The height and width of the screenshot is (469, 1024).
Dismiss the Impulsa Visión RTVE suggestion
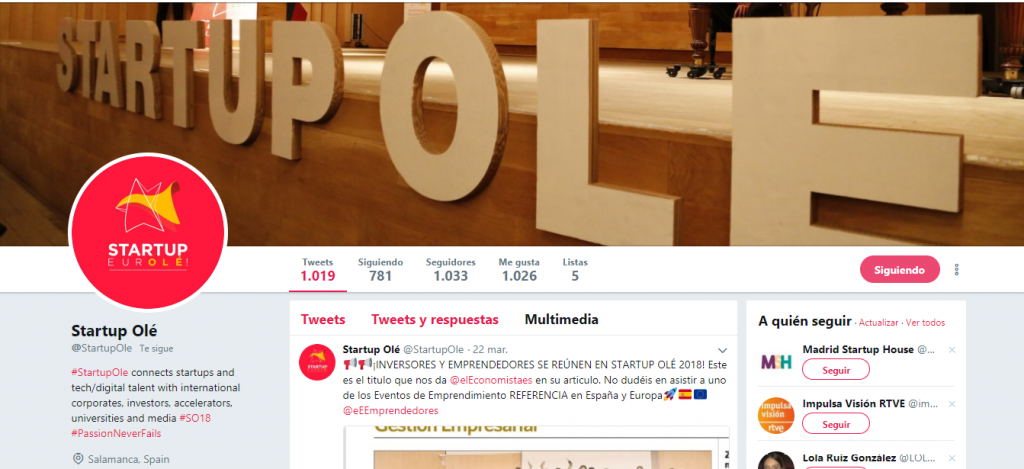952,404
